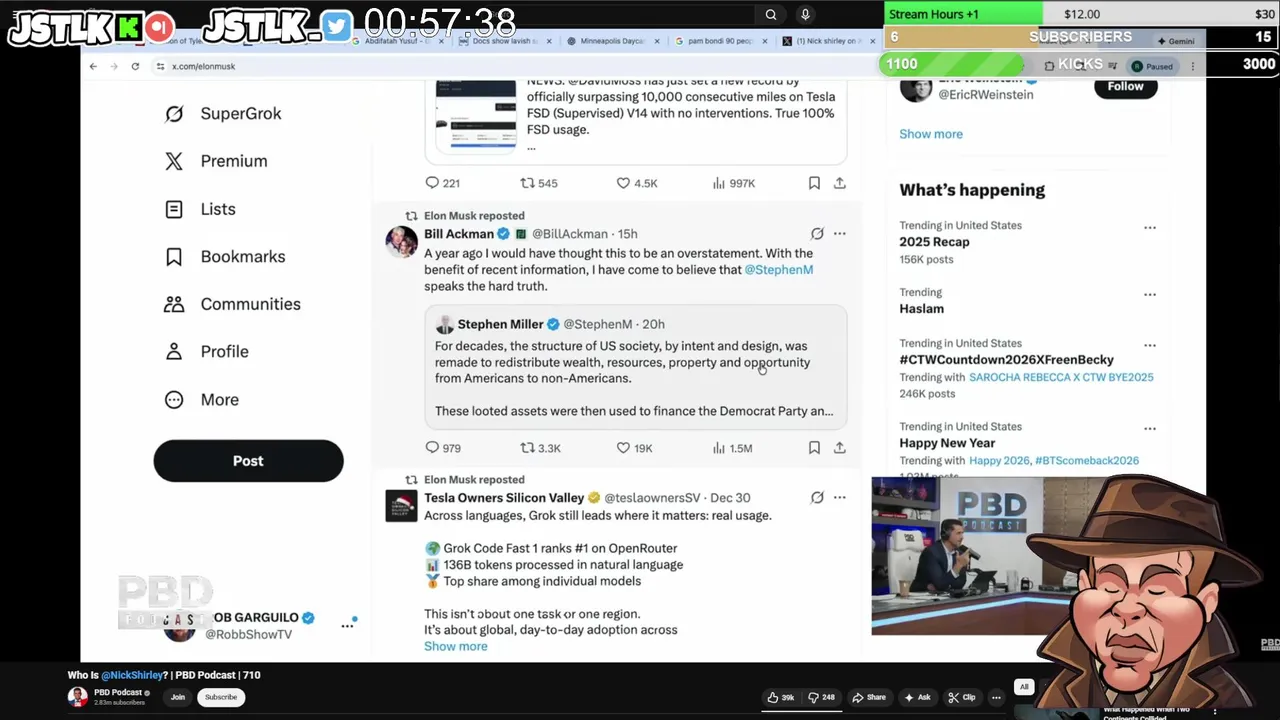The image size is (1280, 720).
Task: Join the PBD Podcast channel
Action: point(178,697)
